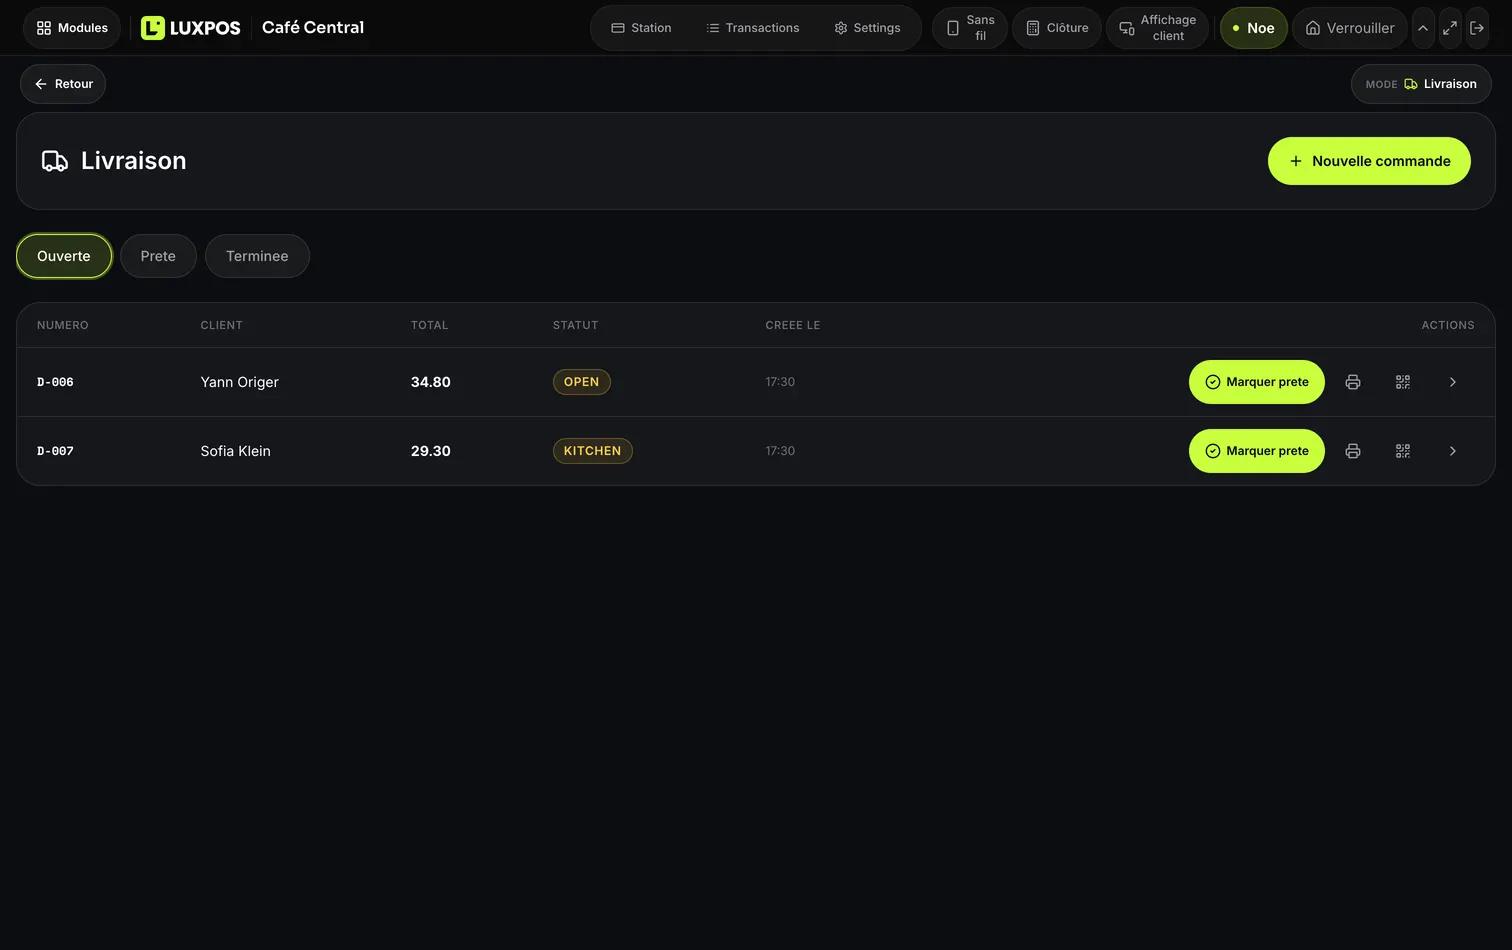Image resolution: width=1512 pixels, height=950 pixels.
Task: Click the STATUT column header
Action: coord(575,325)
